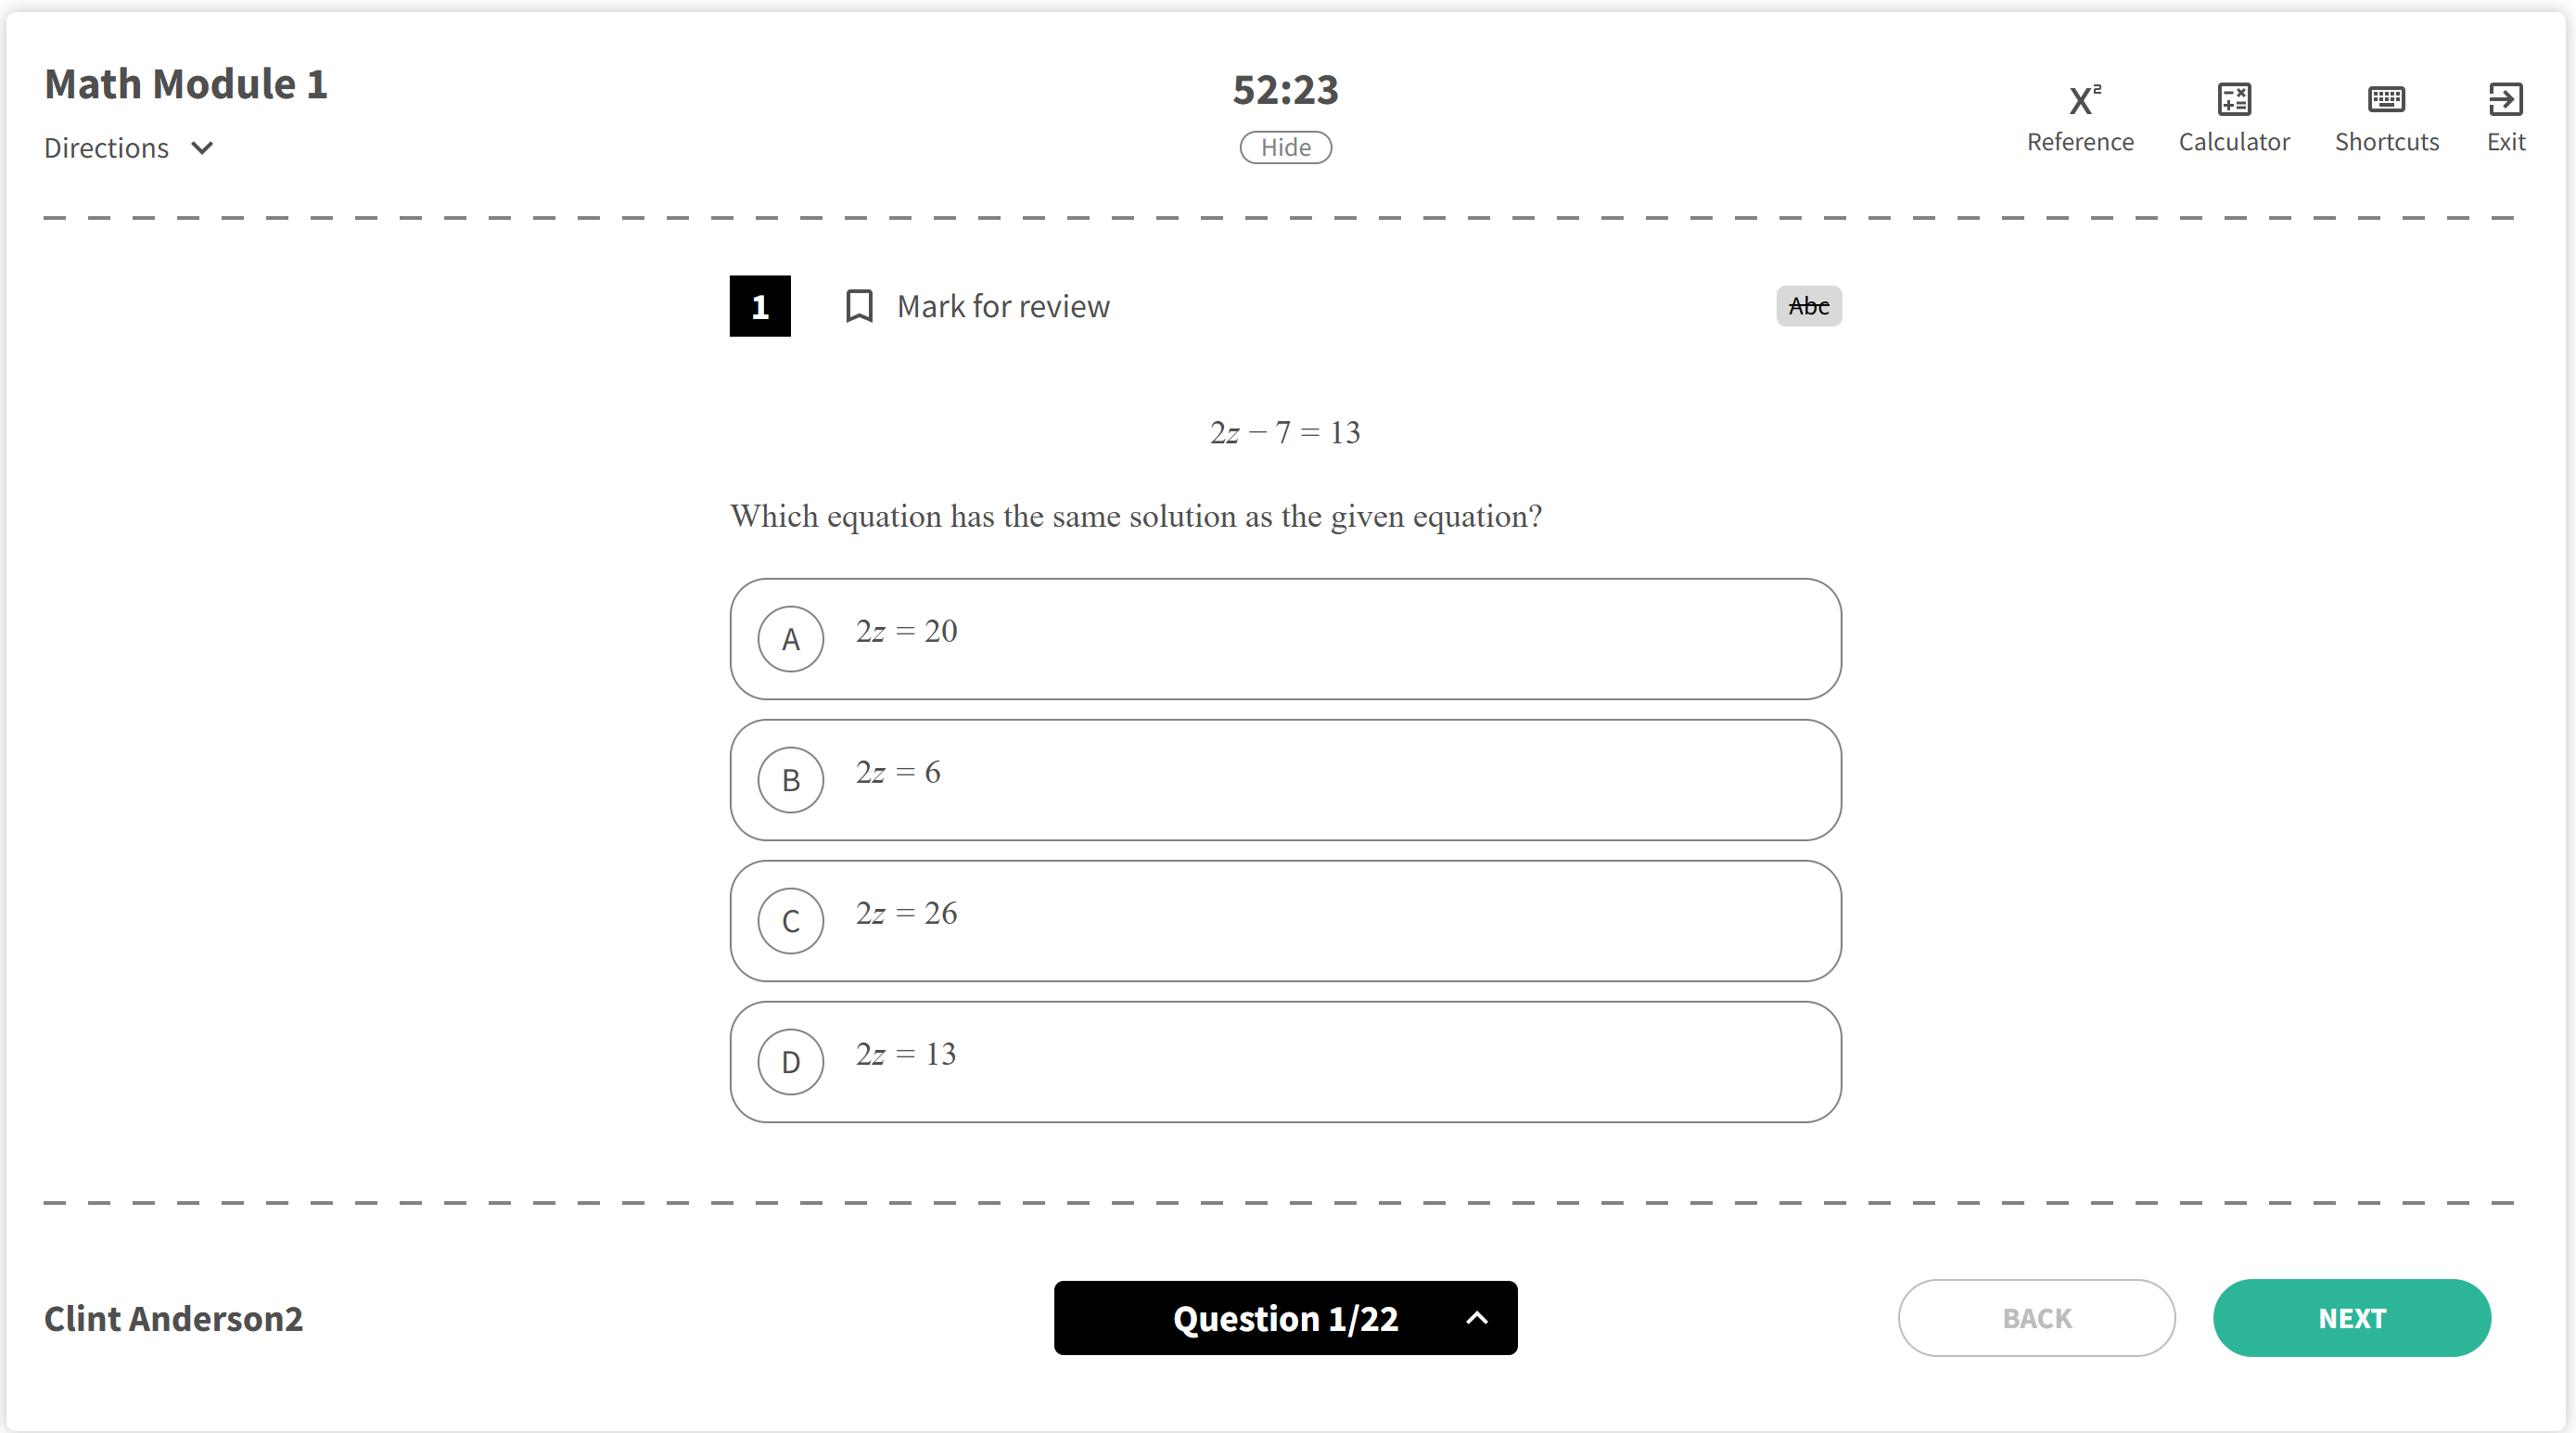
Task: Click the bookmark icon next to question 1
Action: point(859,306)
